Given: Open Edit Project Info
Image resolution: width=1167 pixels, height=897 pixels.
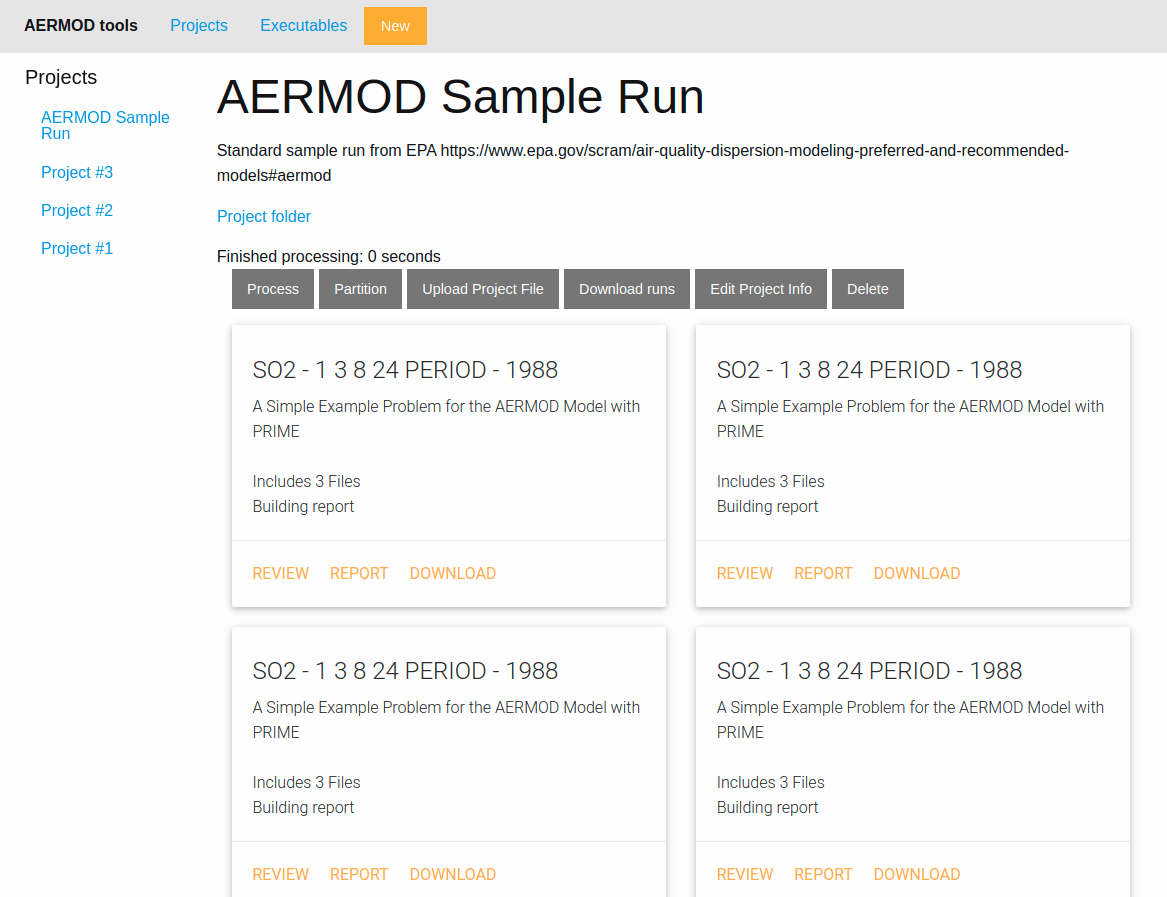Looking at the screenshot, I should click(761, 289).
